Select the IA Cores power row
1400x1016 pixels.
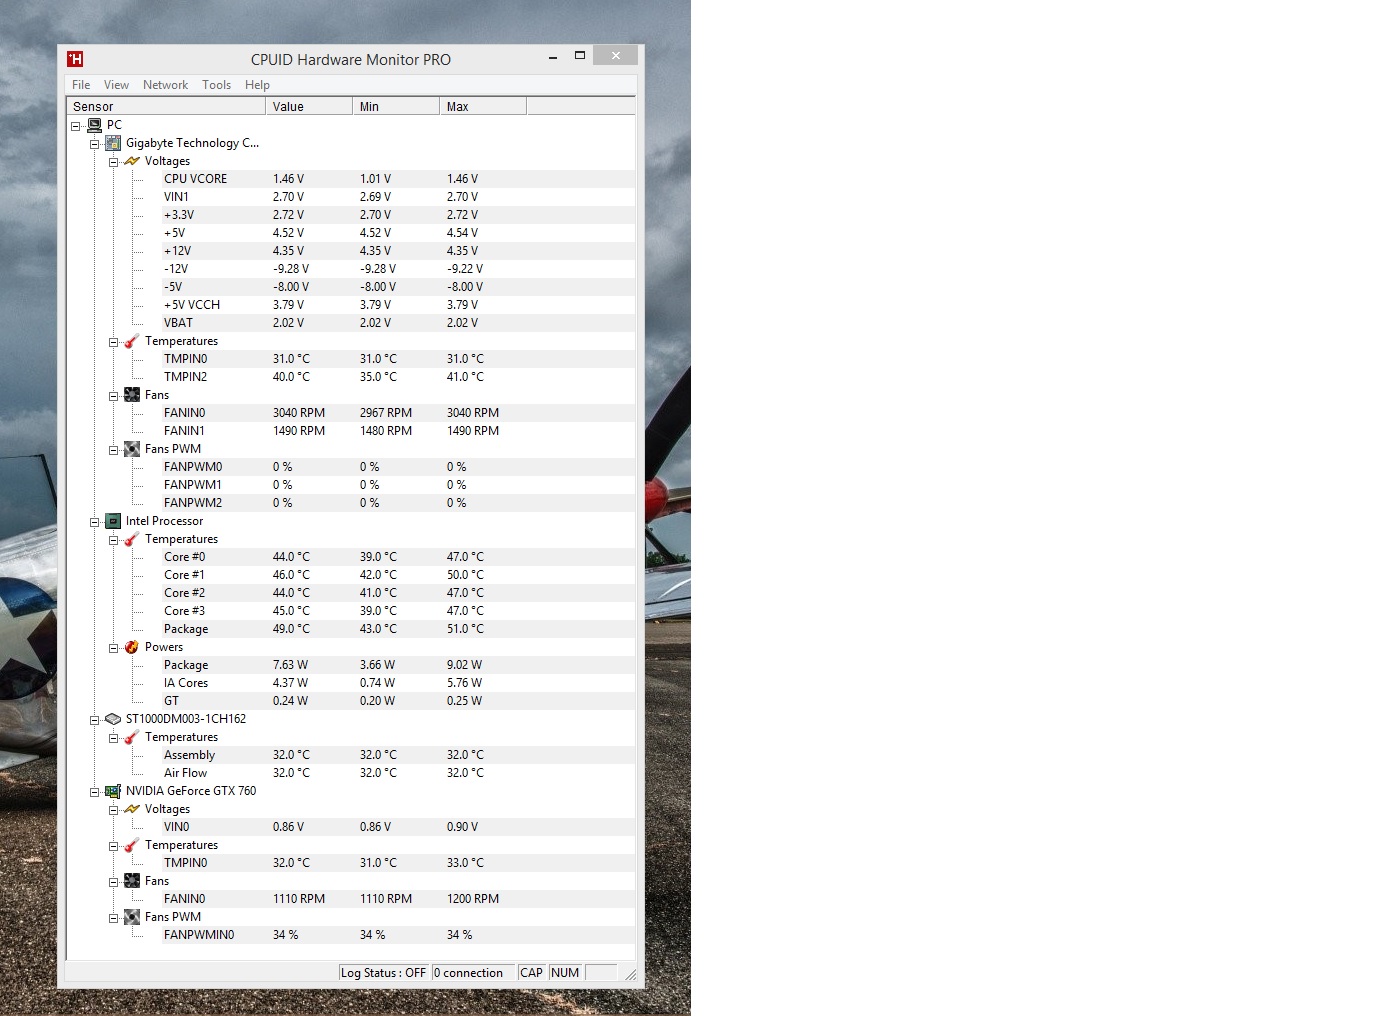click(x=398, y=683)
